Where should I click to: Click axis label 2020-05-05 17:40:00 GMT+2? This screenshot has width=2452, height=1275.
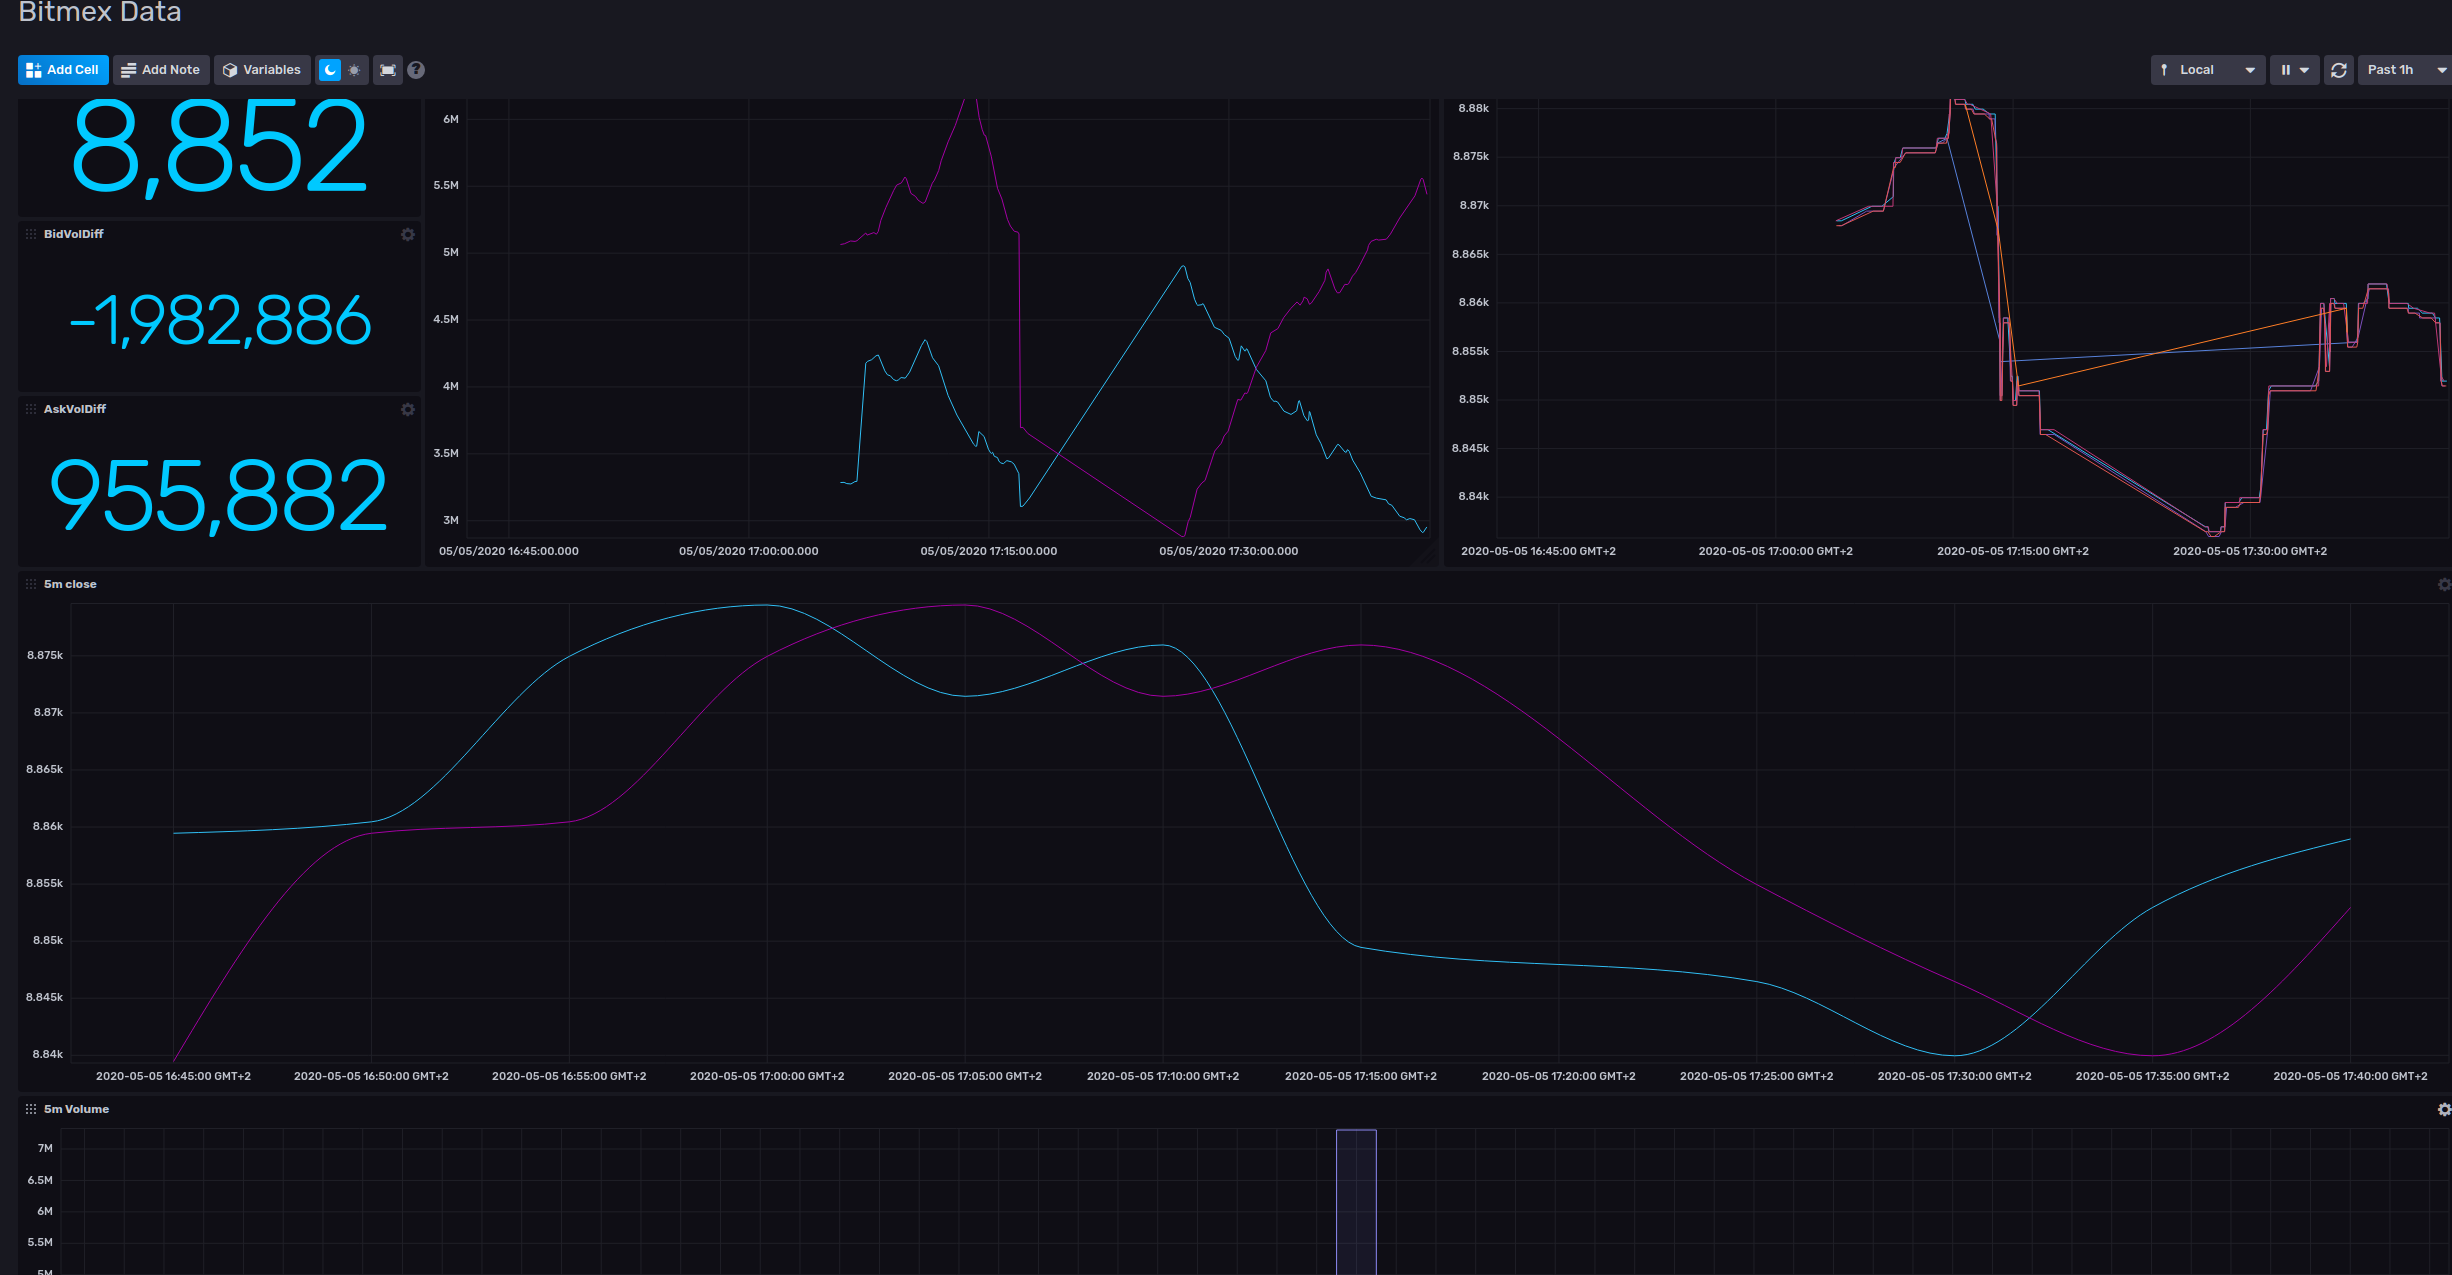[x=2350, y=1076]
